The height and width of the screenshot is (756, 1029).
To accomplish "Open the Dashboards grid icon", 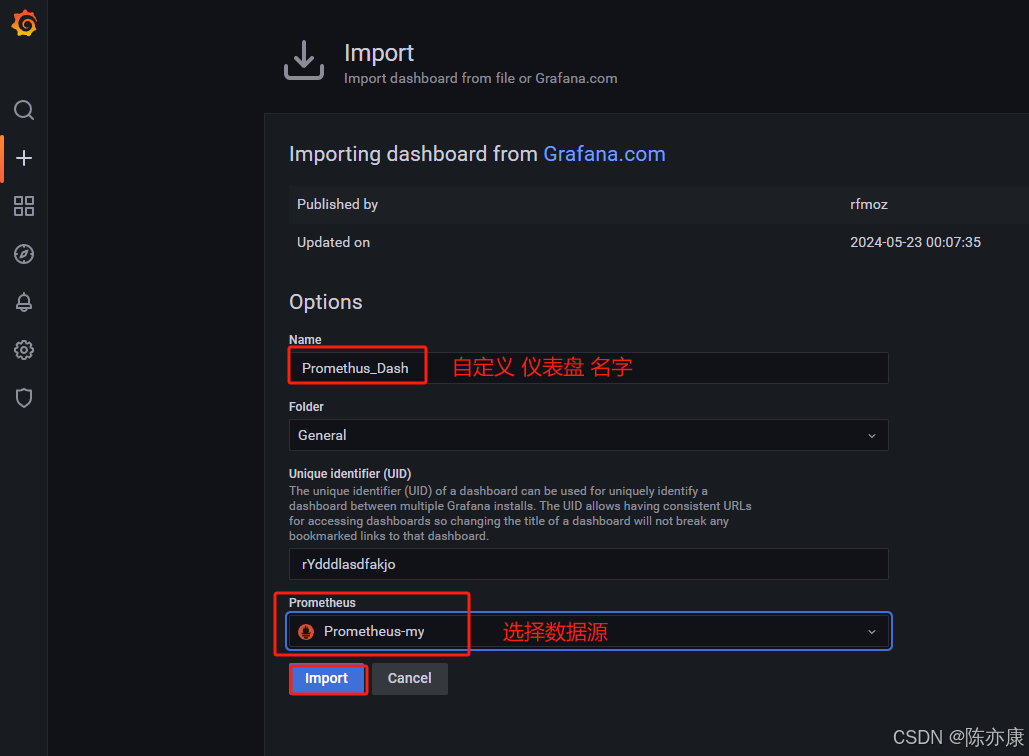I will 24,206.
